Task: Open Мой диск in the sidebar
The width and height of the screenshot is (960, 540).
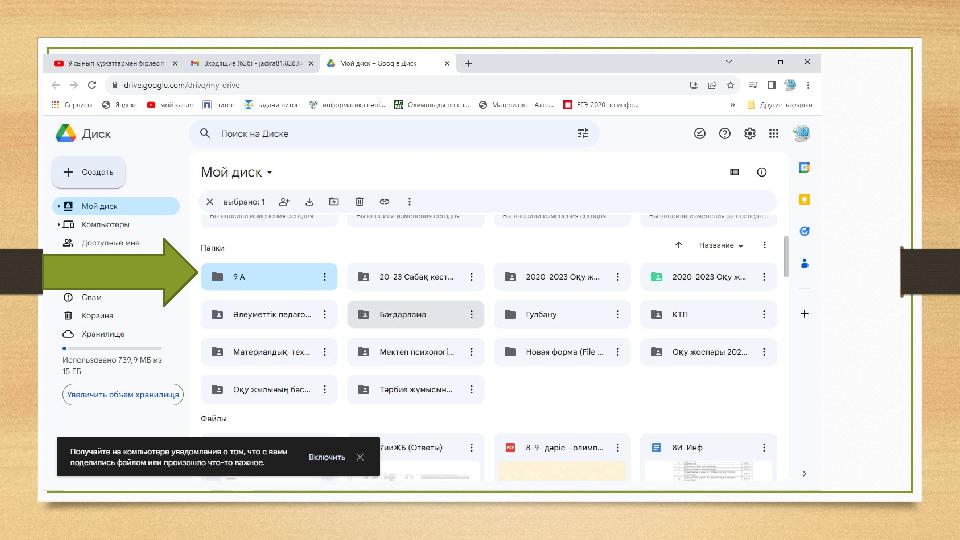Action: (x=116, y=206)
